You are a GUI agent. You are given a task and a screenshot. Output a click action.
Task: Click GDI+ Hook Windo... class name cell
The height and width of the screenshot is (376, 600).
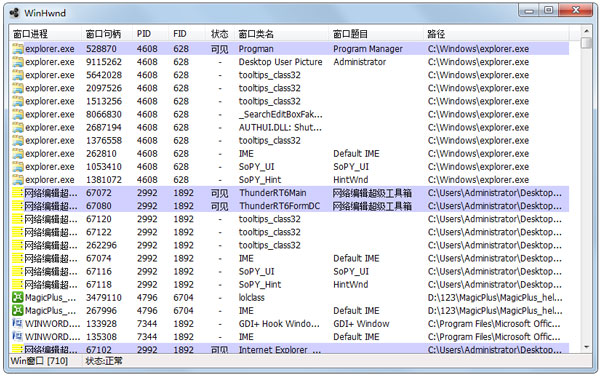(279, 324)
